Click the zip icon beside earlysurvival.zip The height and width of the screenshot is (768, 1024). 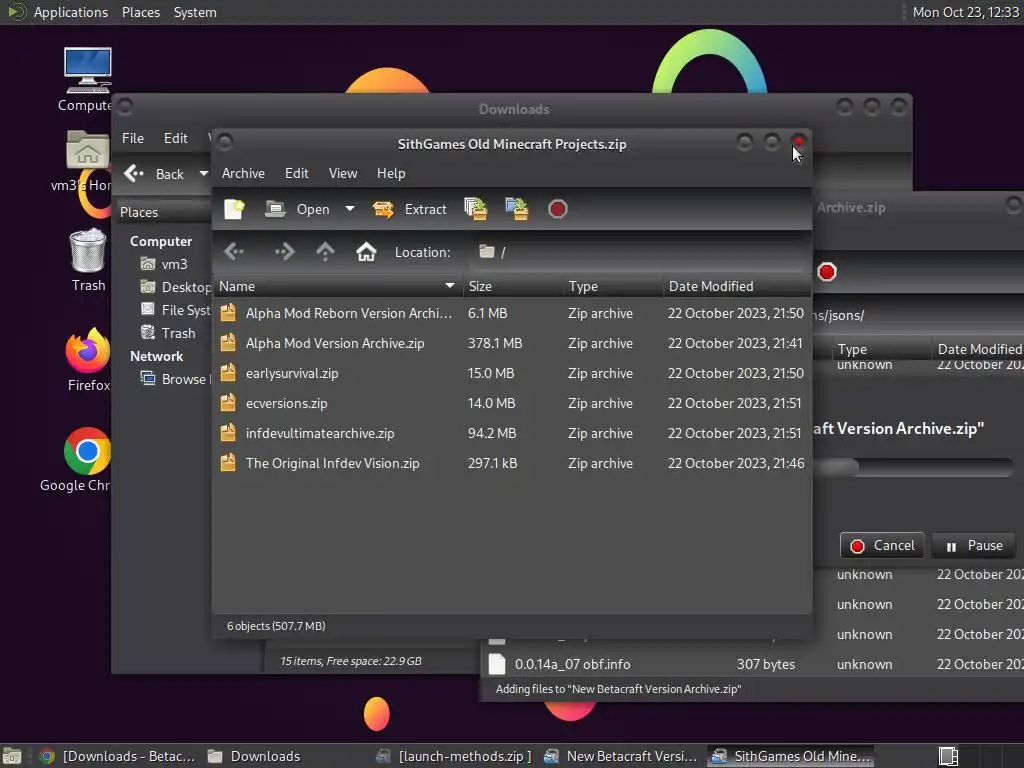pos(228,373)
